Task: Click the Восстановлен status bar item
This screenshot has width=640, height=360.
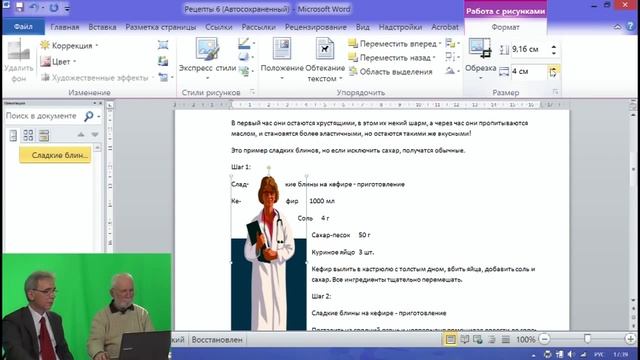Action: tap(217, 340)
